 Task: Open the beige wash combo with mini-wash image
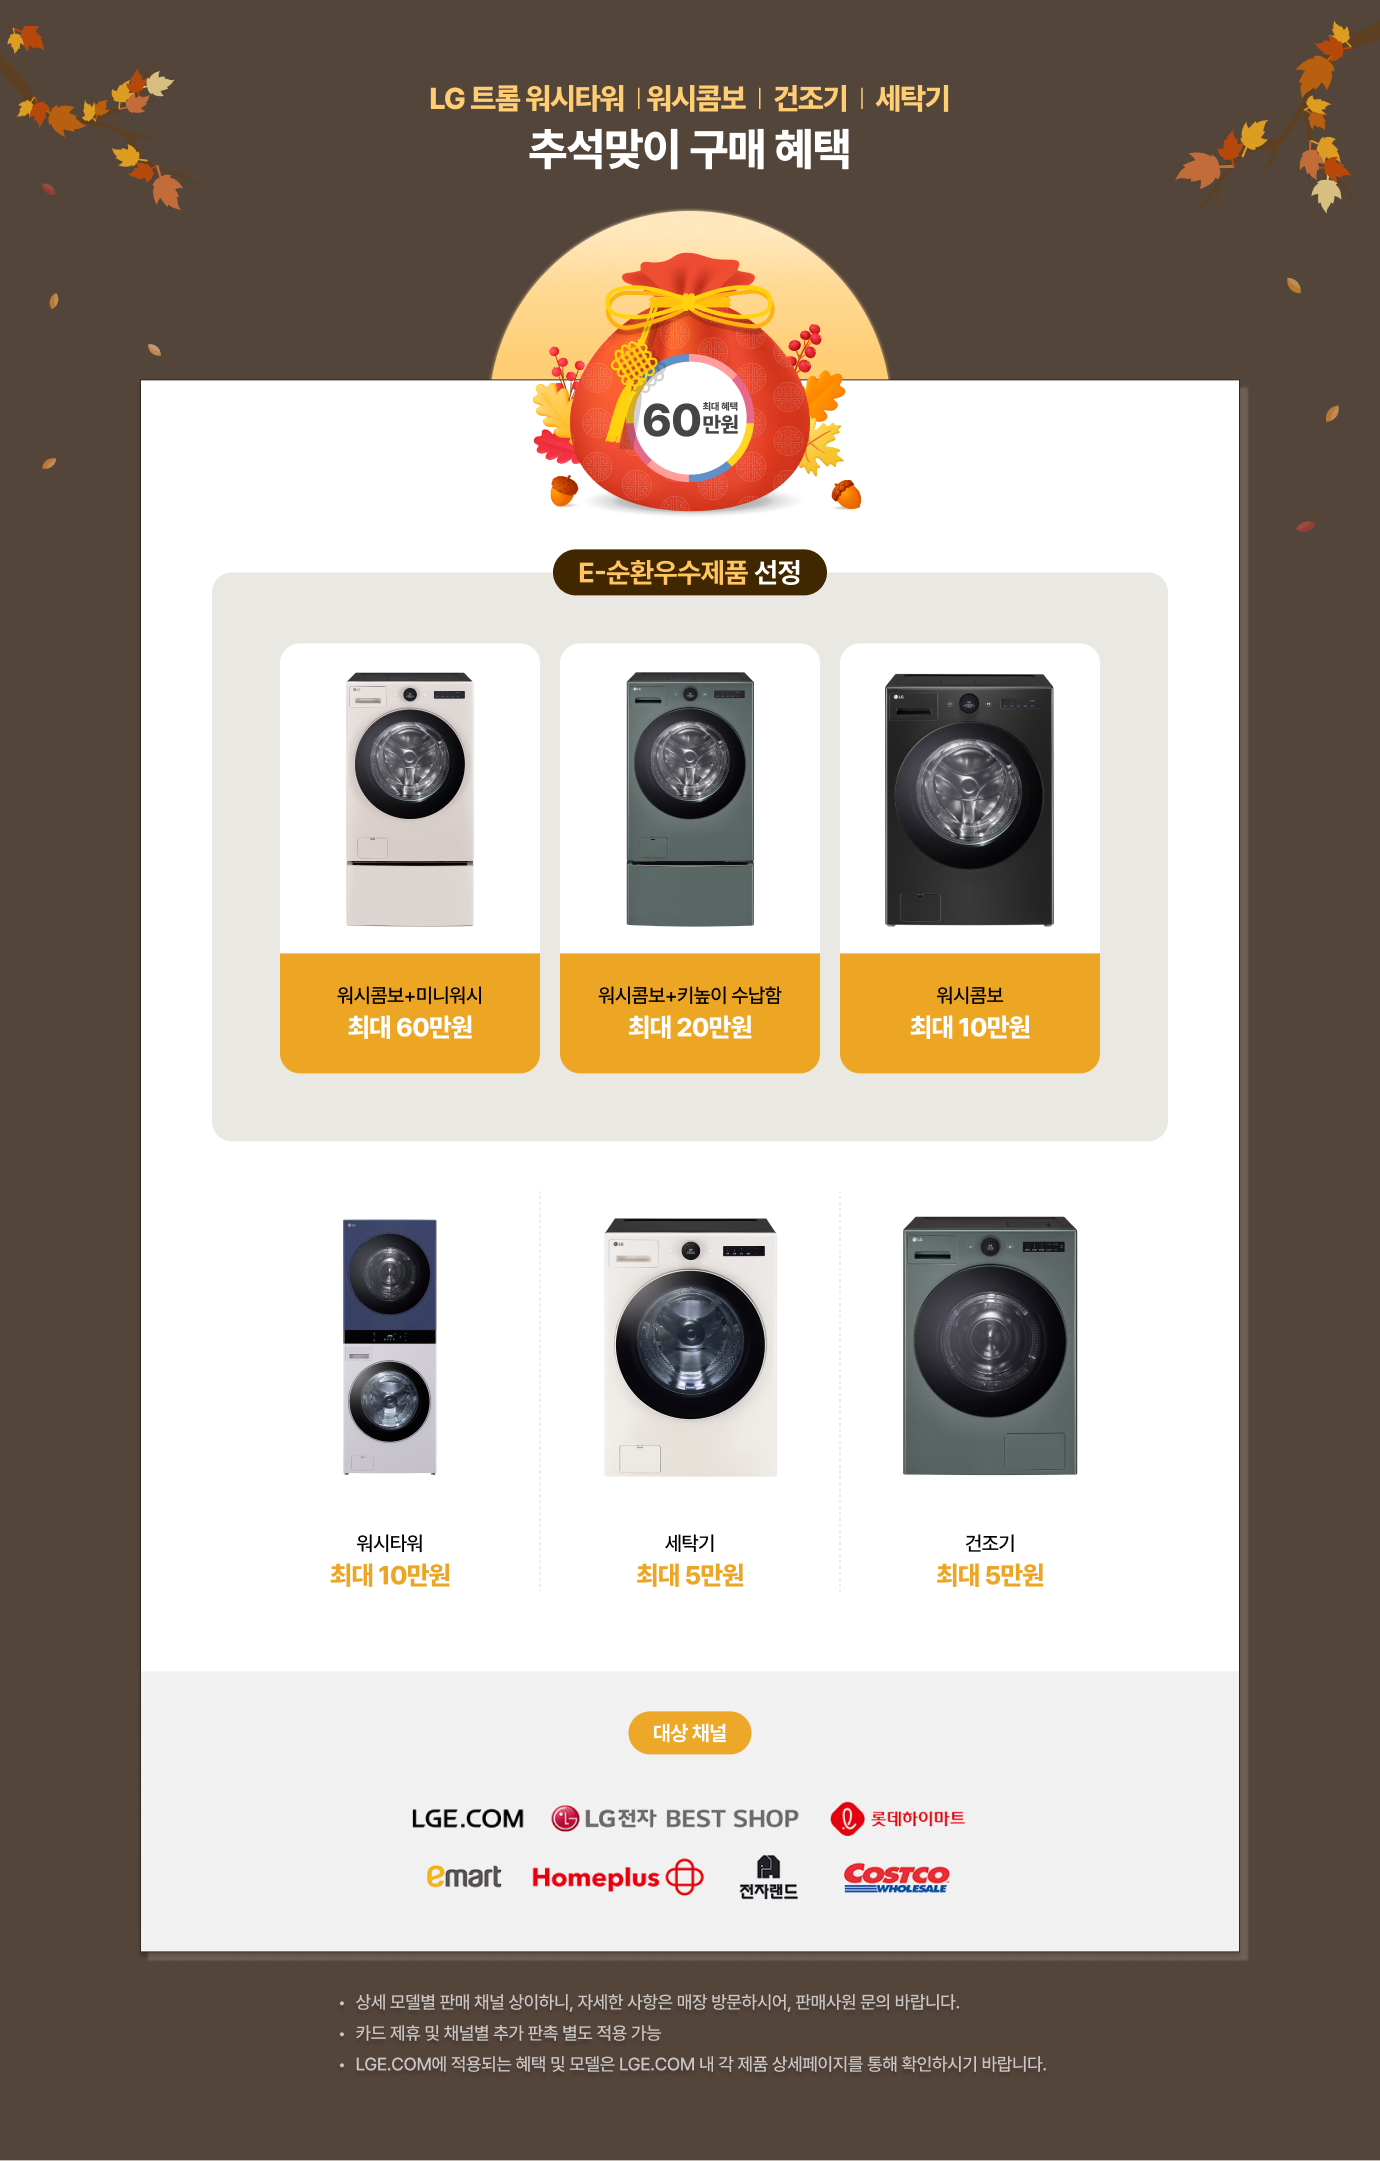[410, 799]
